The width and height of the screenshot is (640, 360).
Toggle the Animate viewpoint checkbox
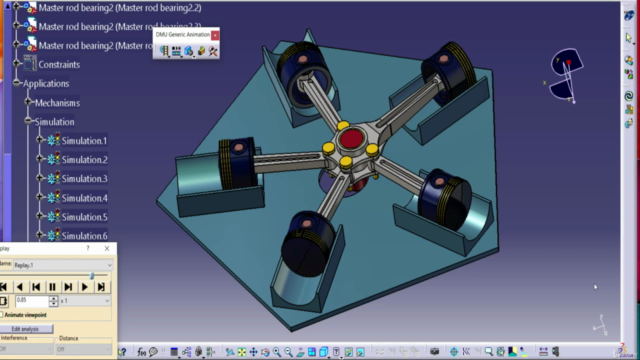tap(2, 315)
